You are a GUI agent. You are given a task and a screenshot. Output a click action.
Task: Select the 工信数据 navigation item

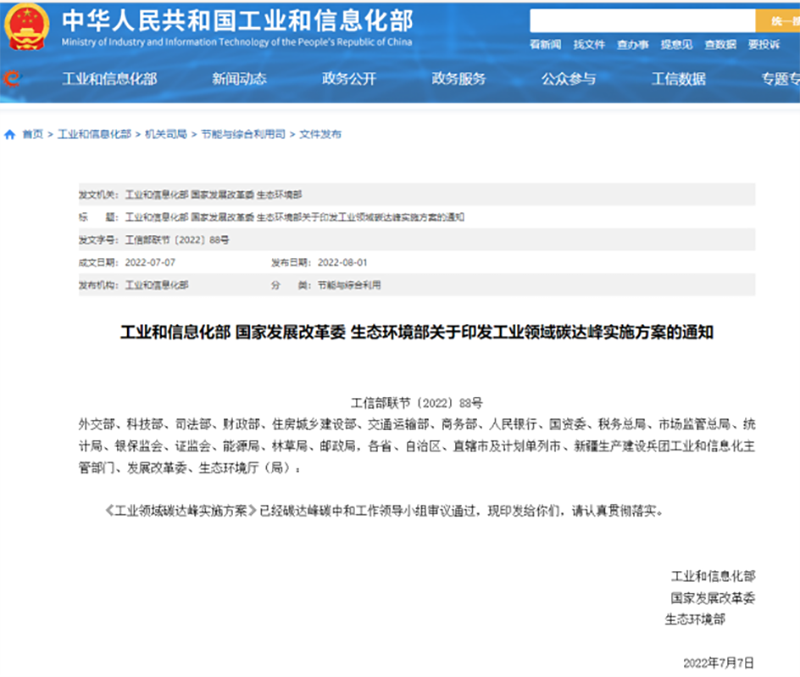click(678, 80)
